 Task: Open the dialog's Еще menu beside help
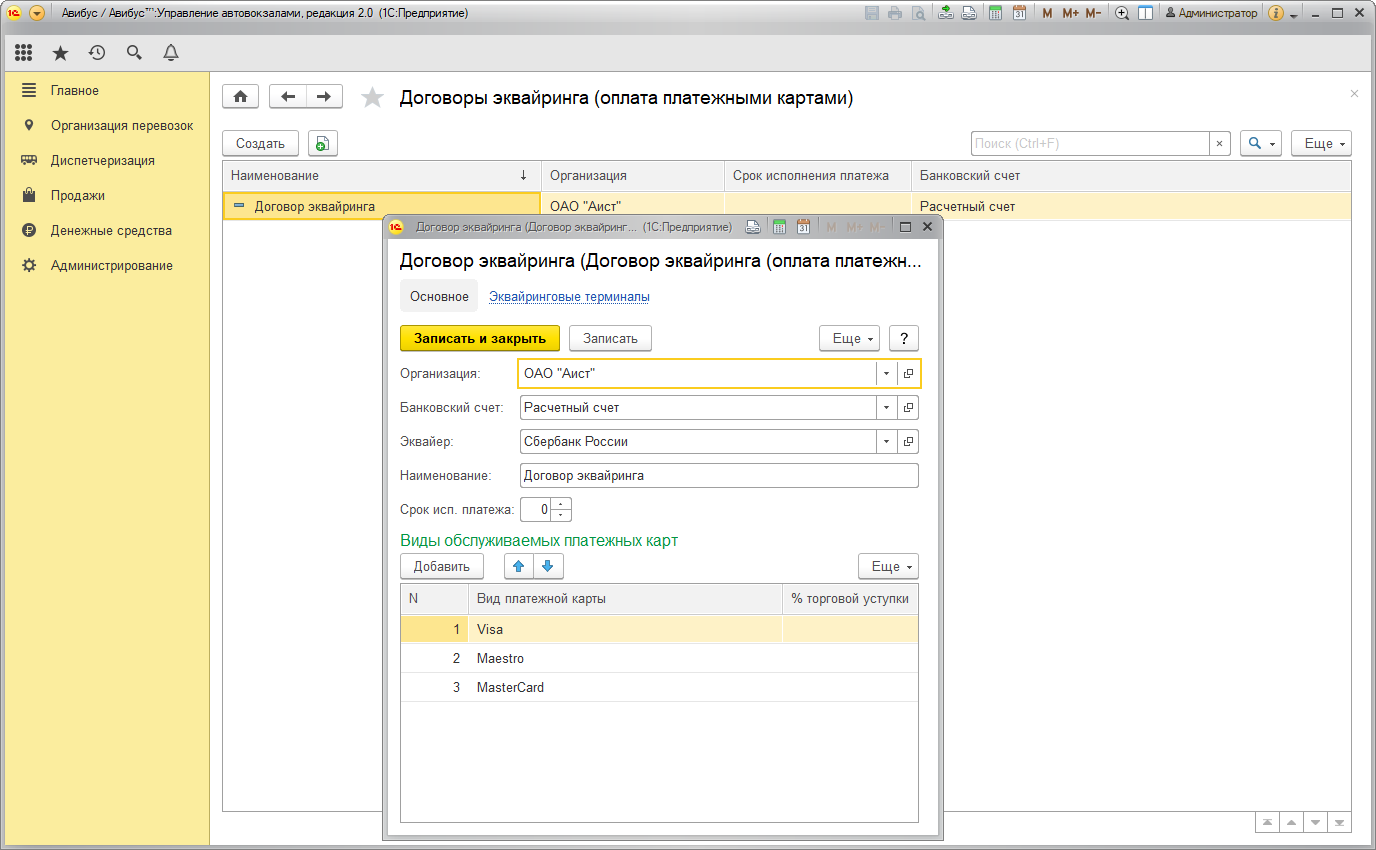click(849, 339)
